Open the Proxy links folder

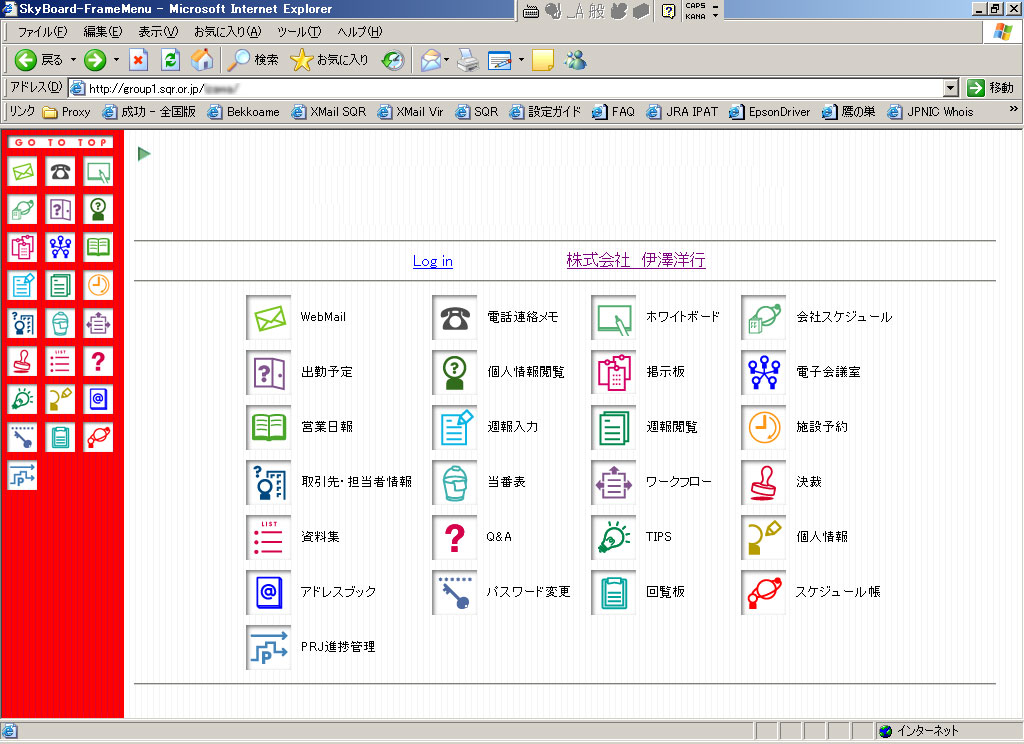tap(67, 112)
